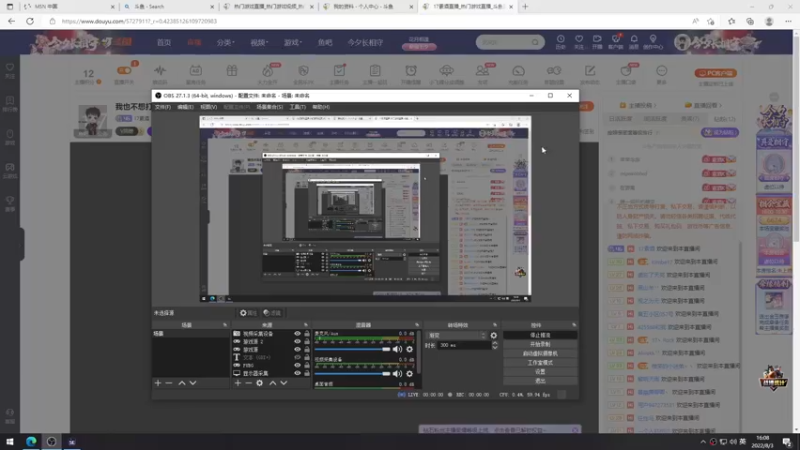Viewport: 800px width, 450px height.
Task: Toggle the lock for 视频采集设备 source
Action: click(307, 334)
